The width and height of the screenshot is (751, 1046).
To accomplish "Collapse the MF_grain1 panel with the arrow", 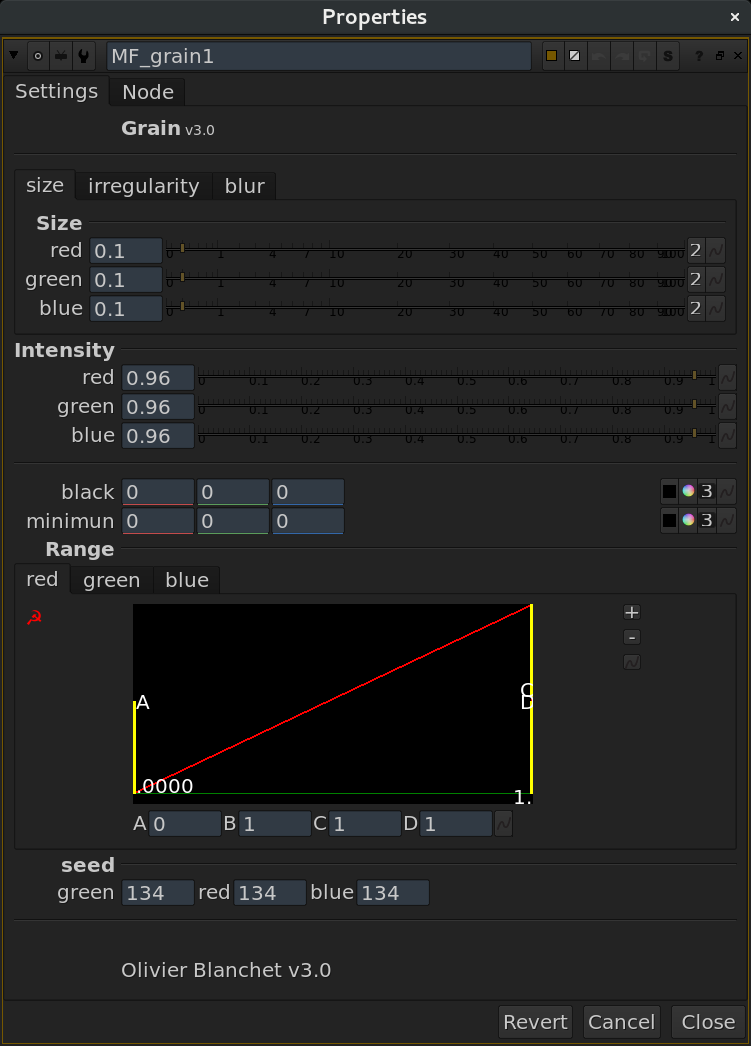I will (x=14, y=56).
